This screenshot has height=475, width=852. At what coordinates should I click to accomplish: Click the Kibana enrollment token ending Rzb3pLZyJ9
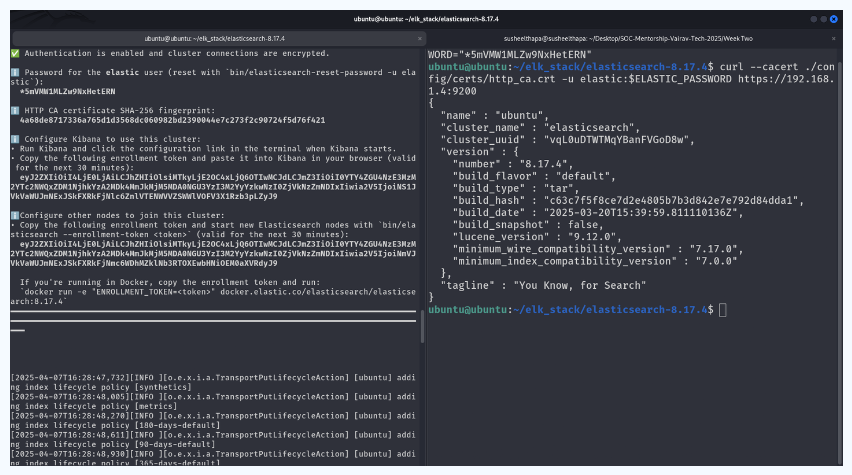point(213,186)
